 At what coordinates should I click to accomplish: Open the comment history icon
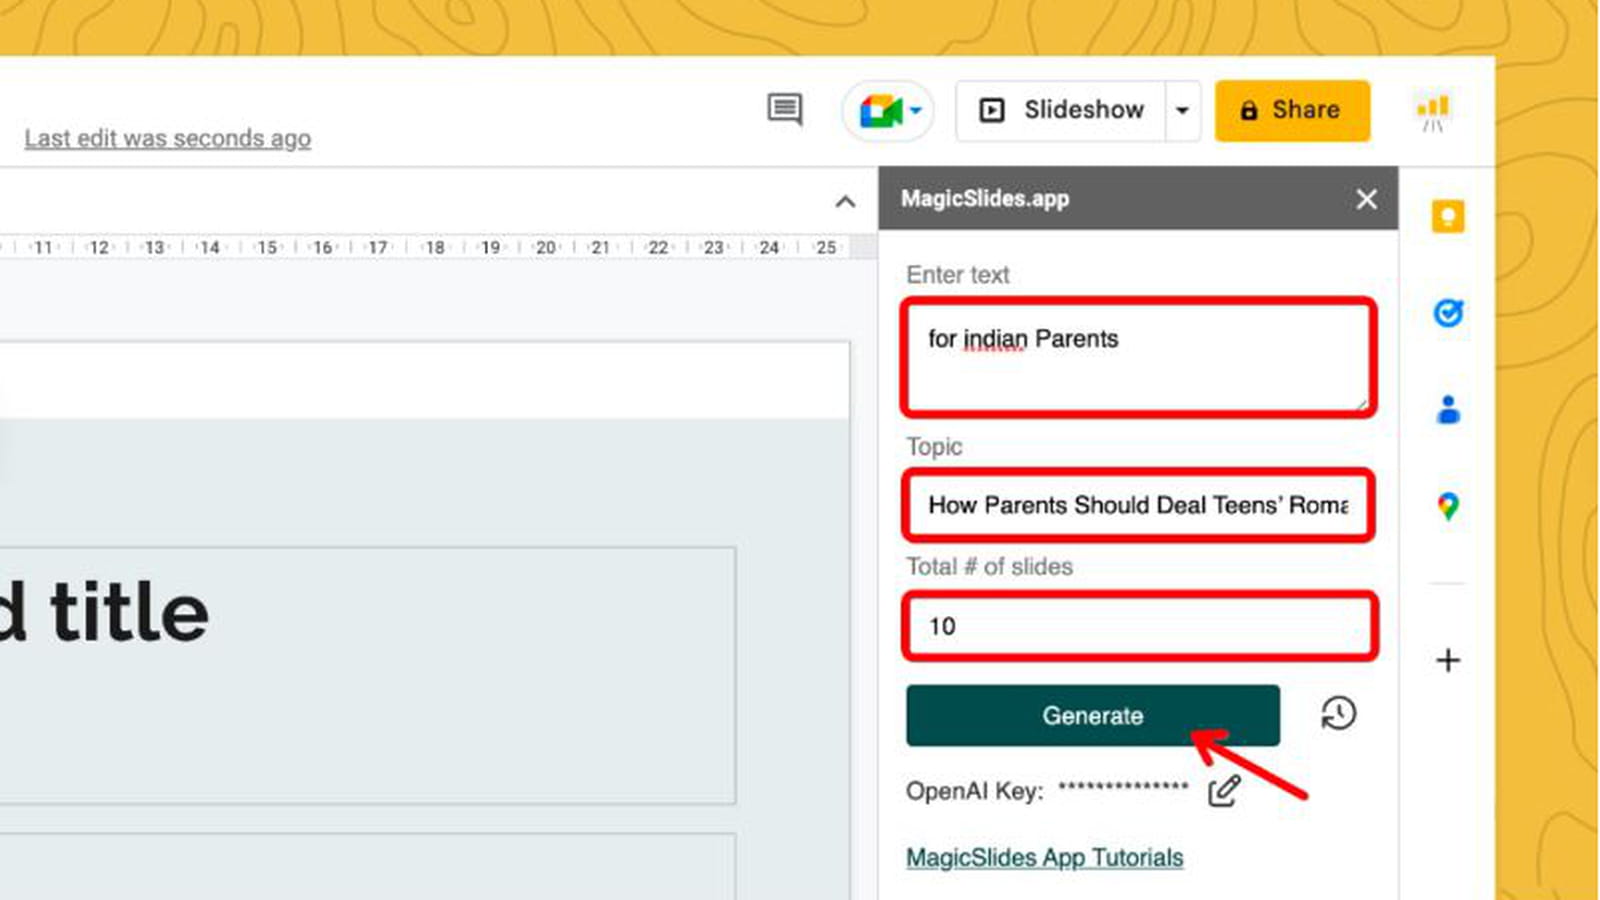tap(784, 109)
